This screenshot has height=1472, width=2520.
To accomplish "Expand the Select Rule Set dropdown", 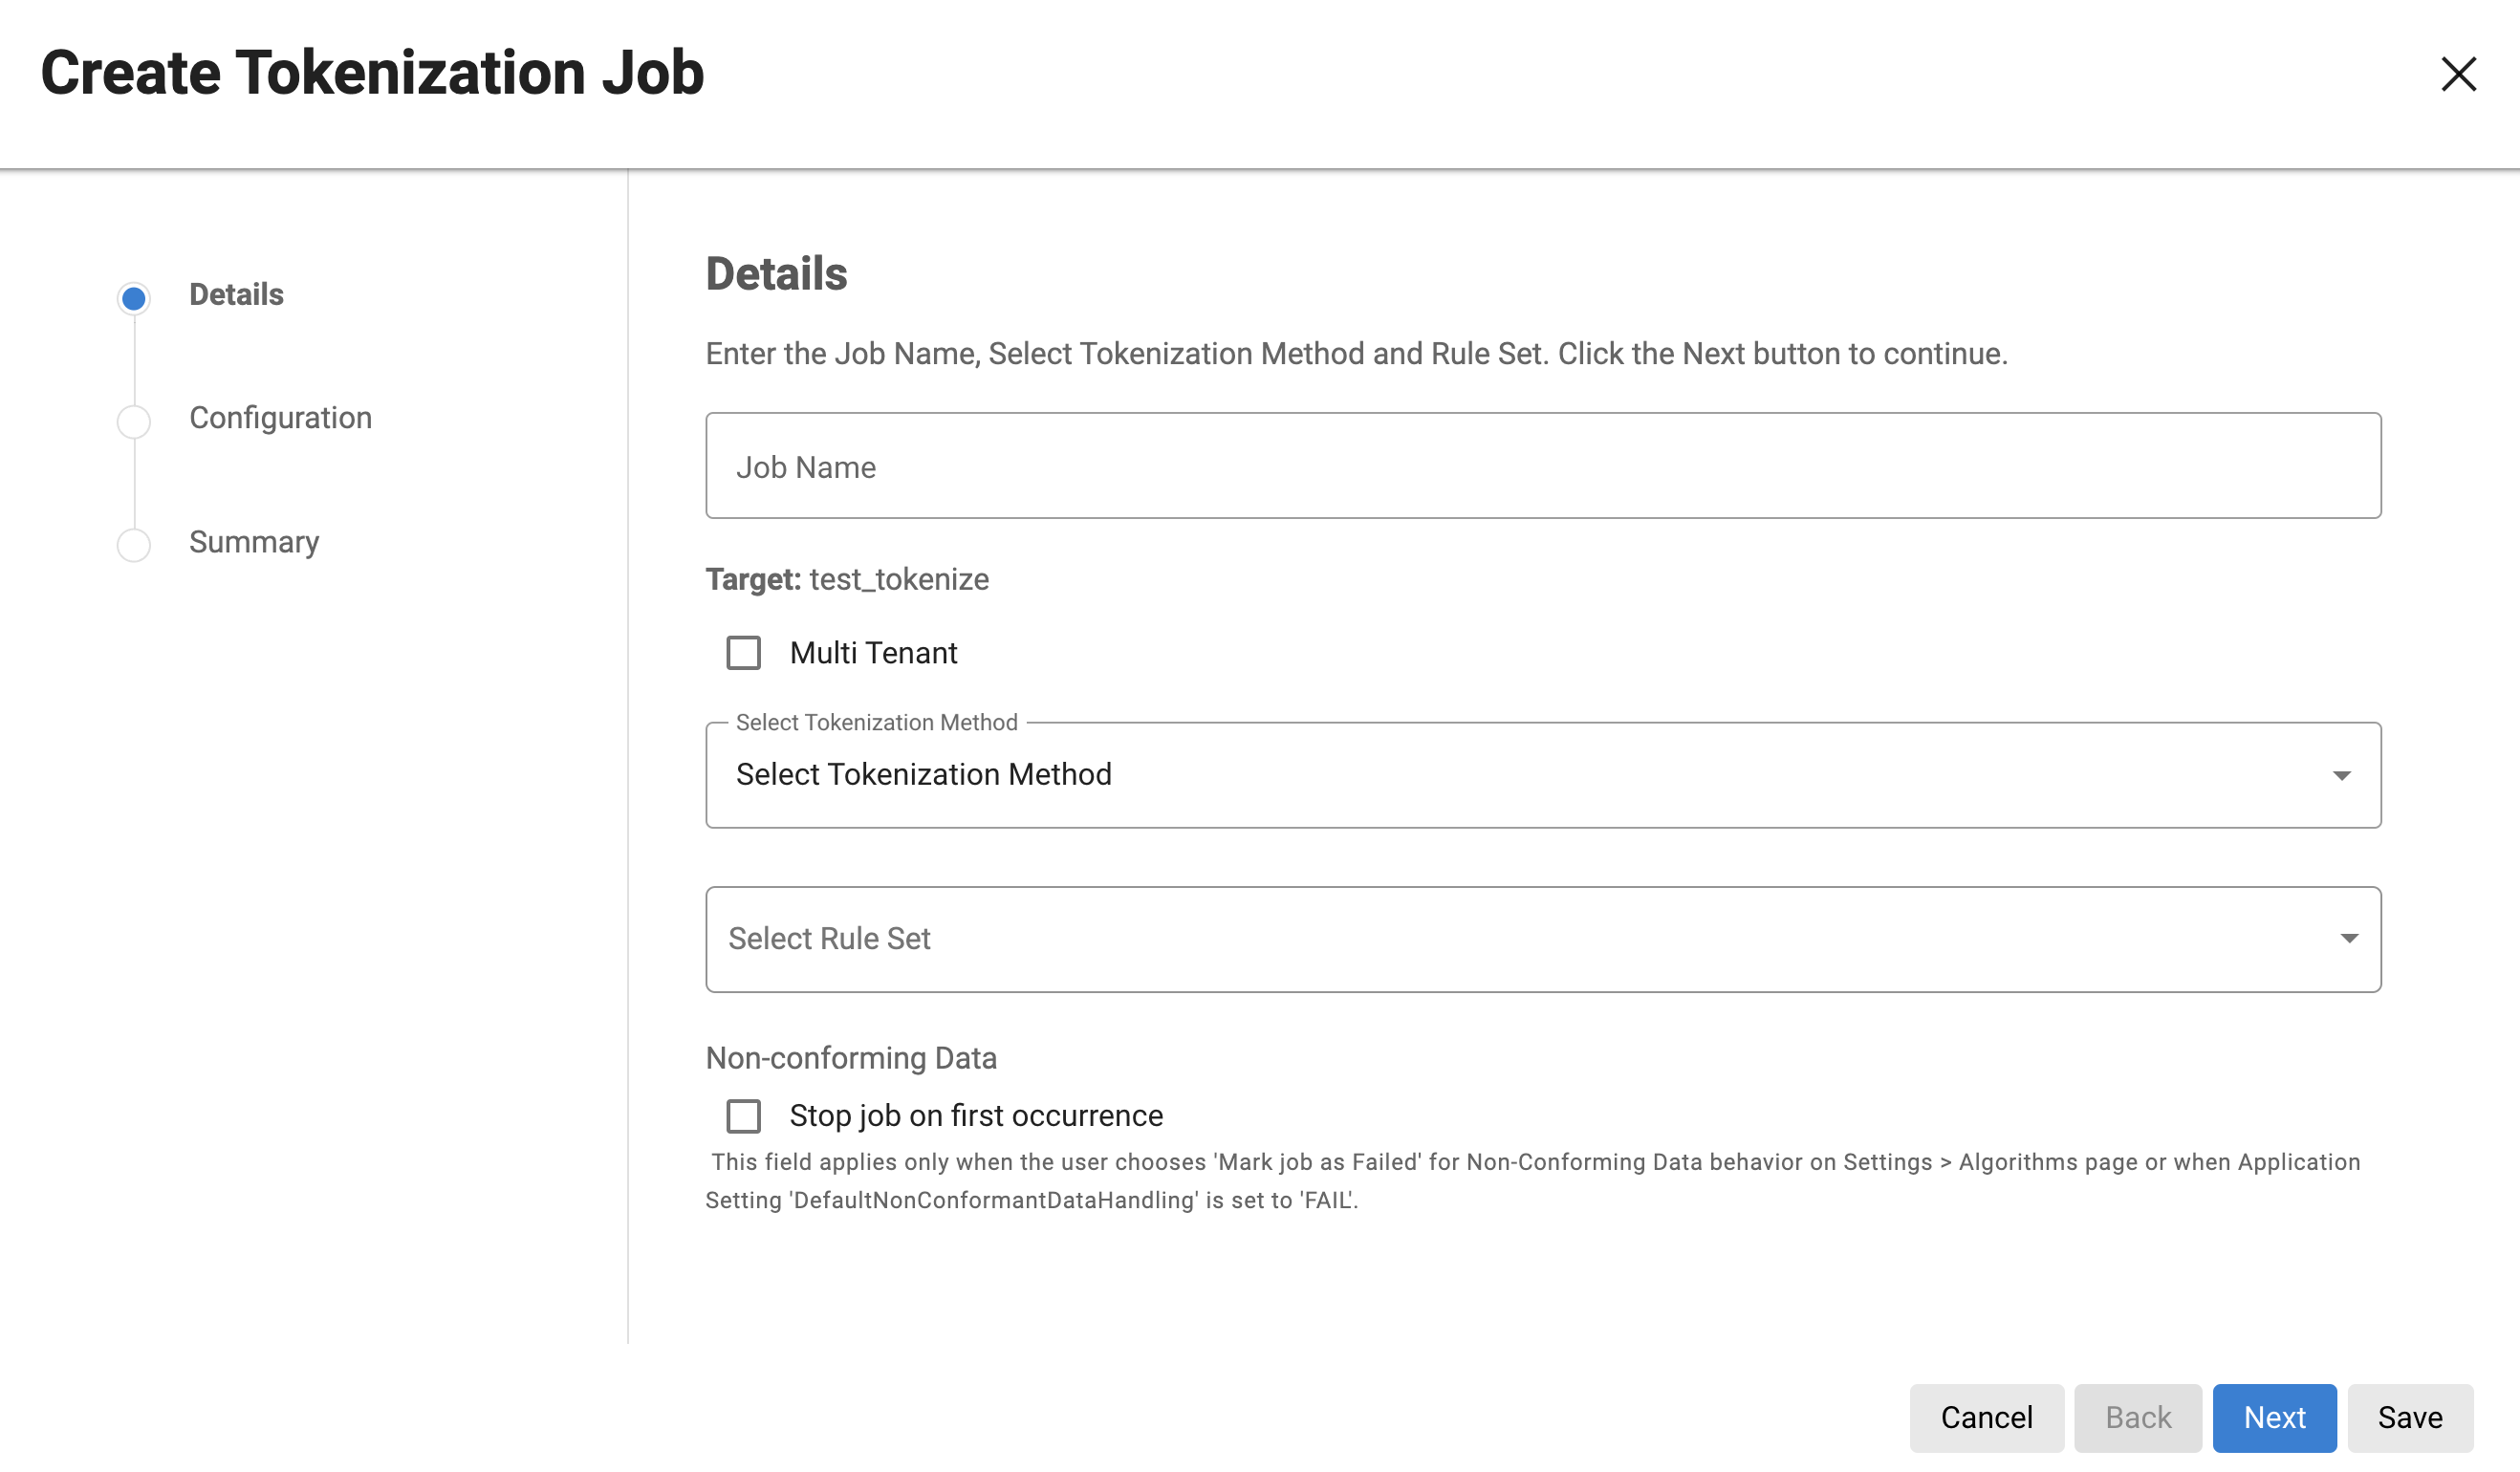I will pos(1500,939).
